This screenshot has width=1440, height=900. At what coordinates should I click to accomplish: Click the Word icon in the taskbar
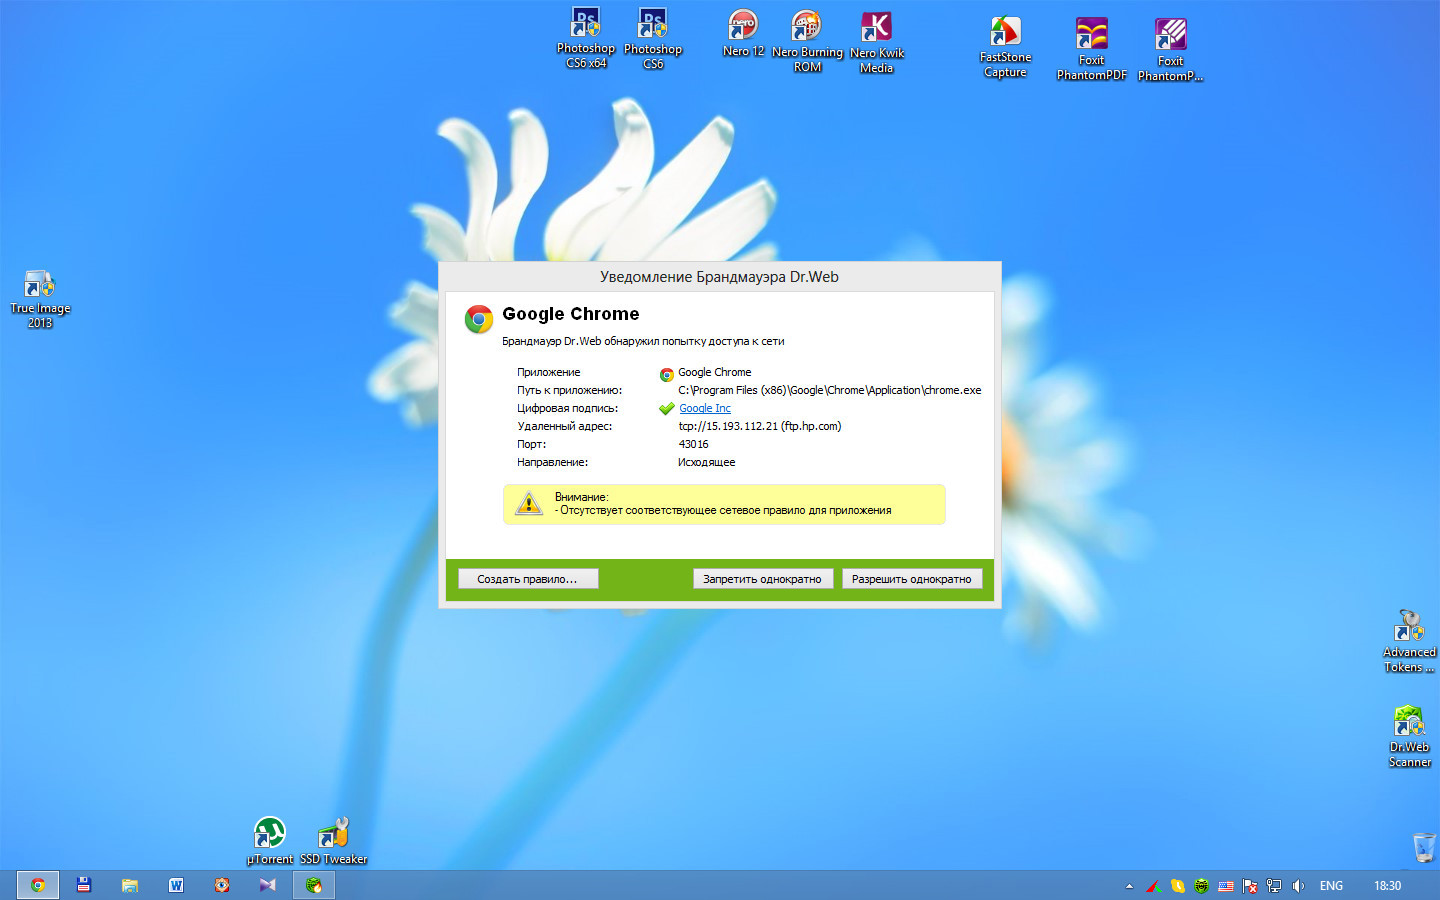point(176,885)
